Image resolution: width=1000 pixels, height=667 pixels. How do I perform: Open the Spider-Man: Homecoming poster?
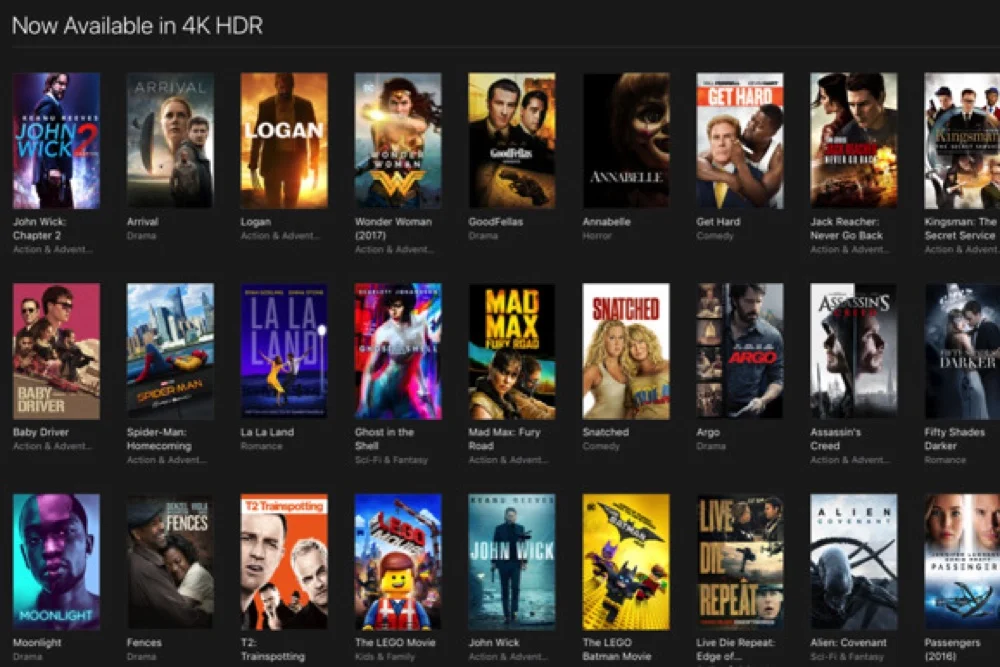[170, 351]
